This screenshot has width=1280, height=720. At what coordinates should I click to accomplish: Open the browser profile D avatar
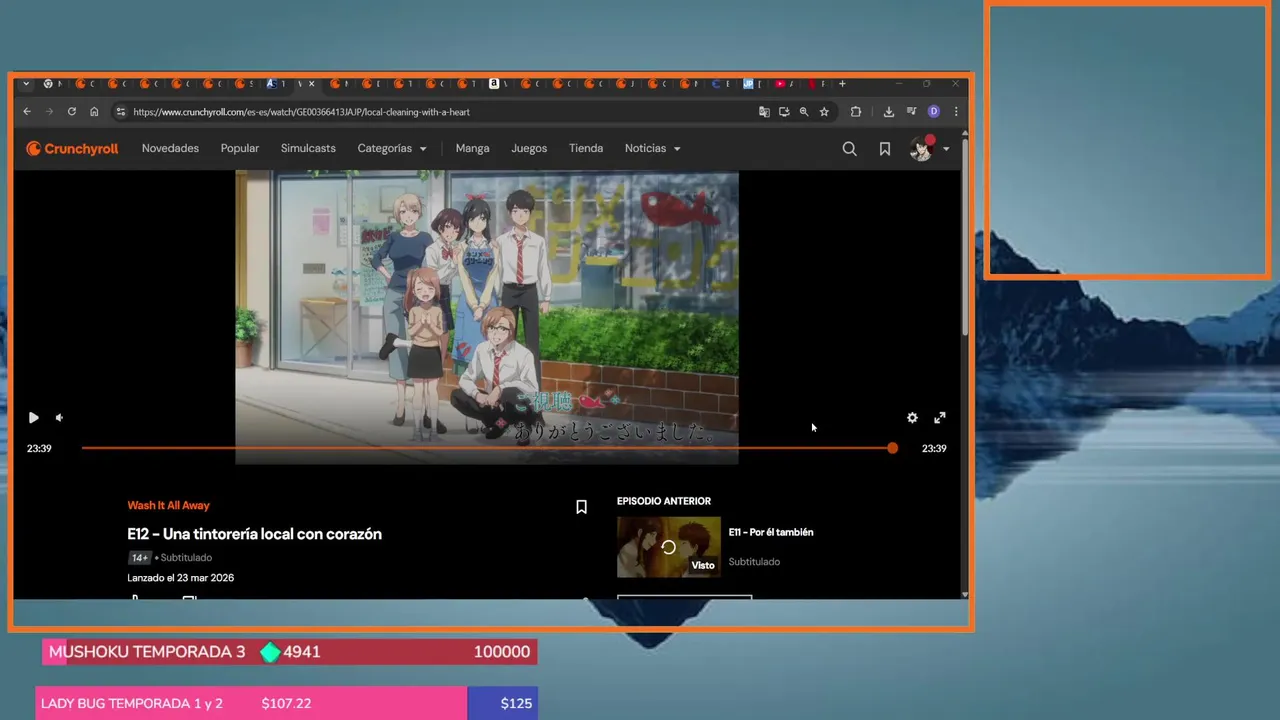coord(934,112)
